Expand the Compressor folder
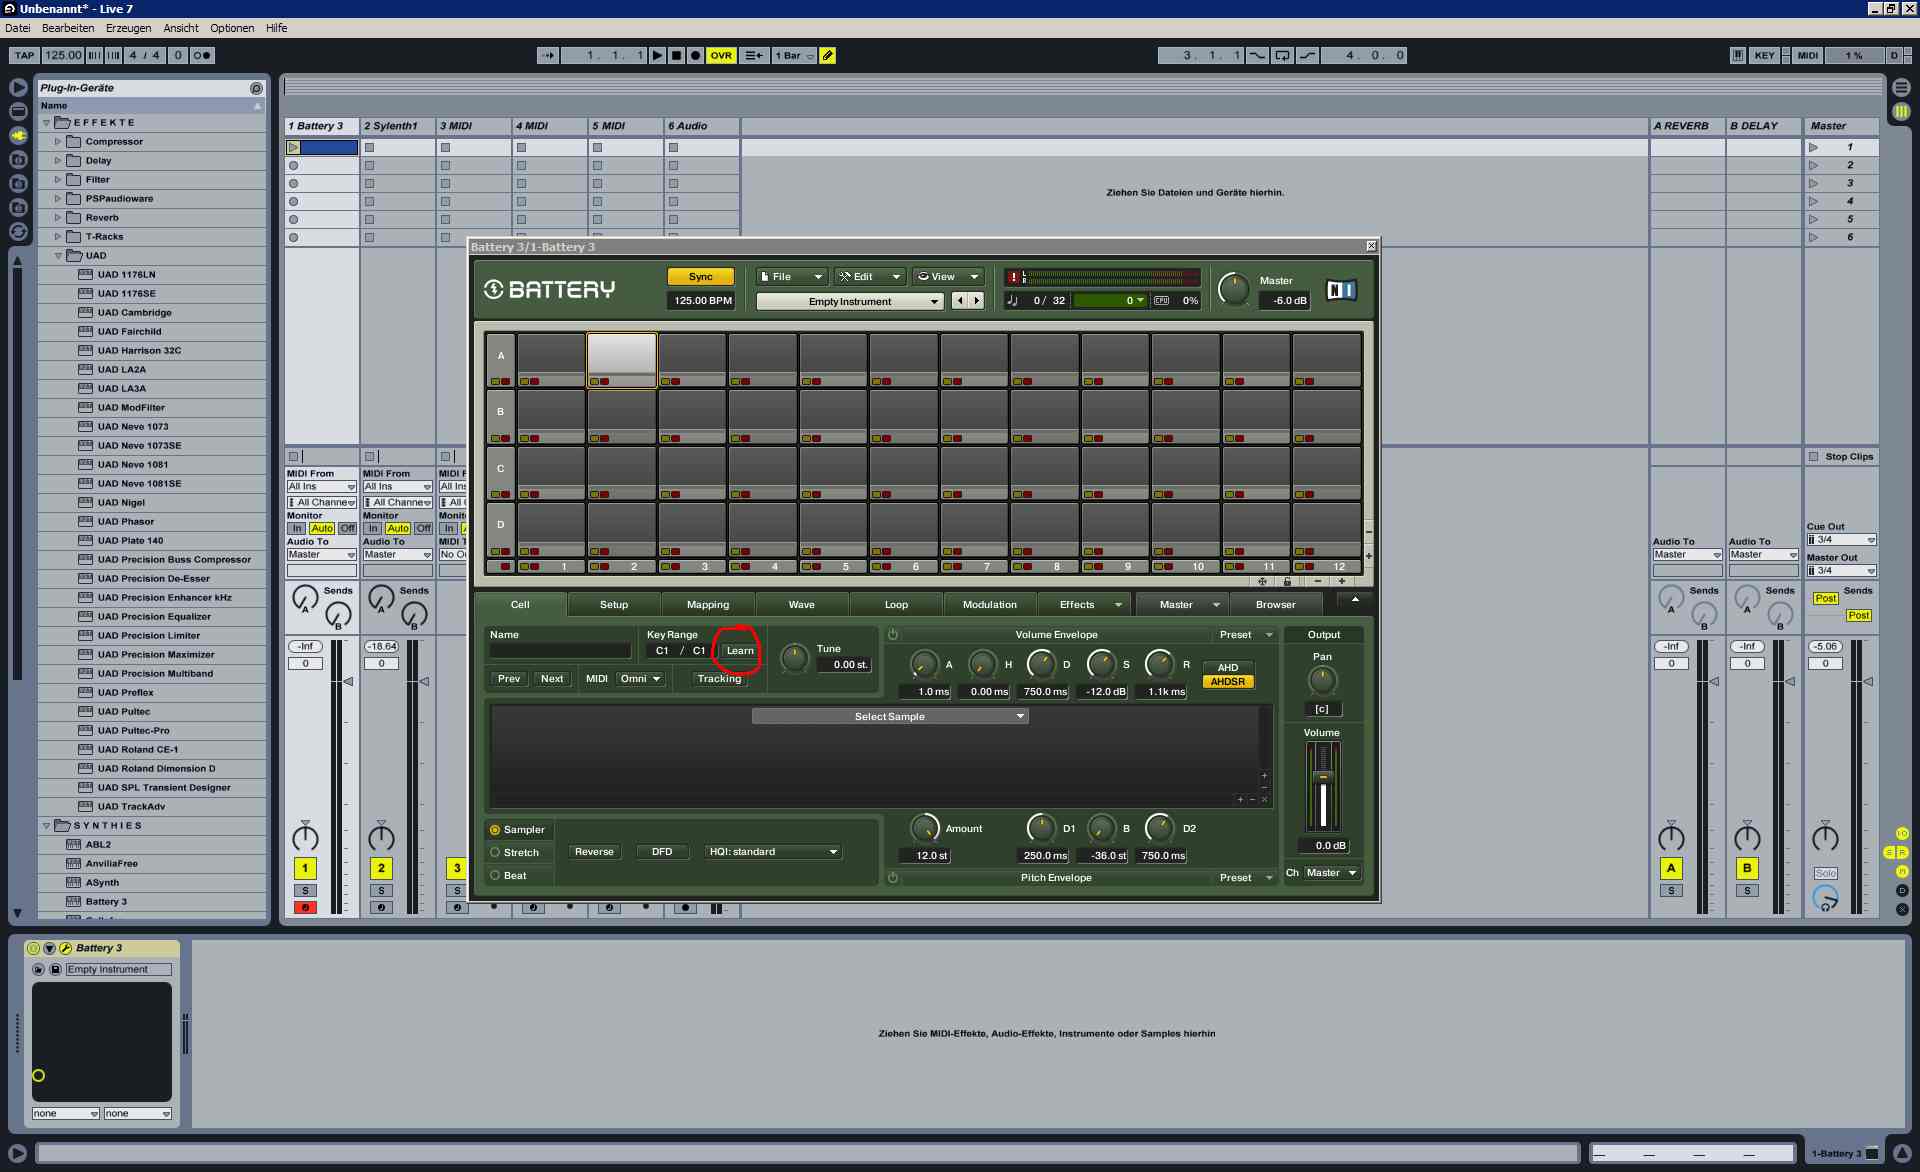Viewport: 1920px width, 1172px height. (58, 142)
